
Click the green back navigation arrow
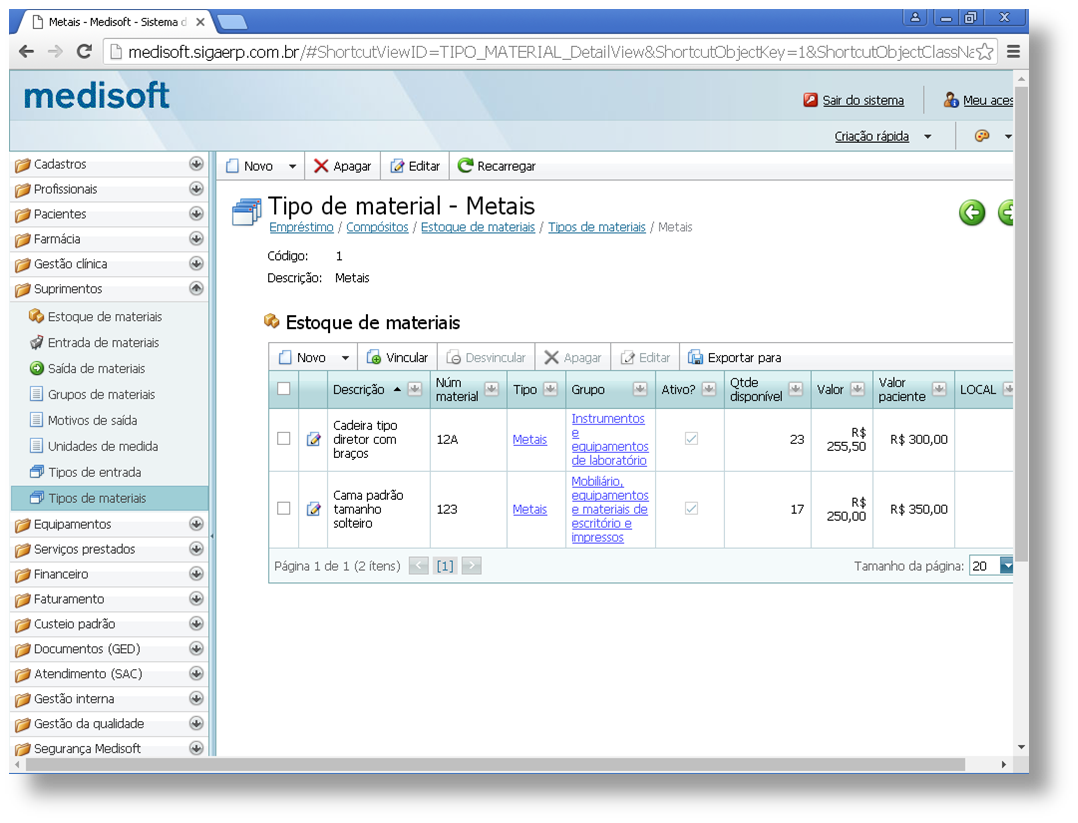click(x=972, y=212)
